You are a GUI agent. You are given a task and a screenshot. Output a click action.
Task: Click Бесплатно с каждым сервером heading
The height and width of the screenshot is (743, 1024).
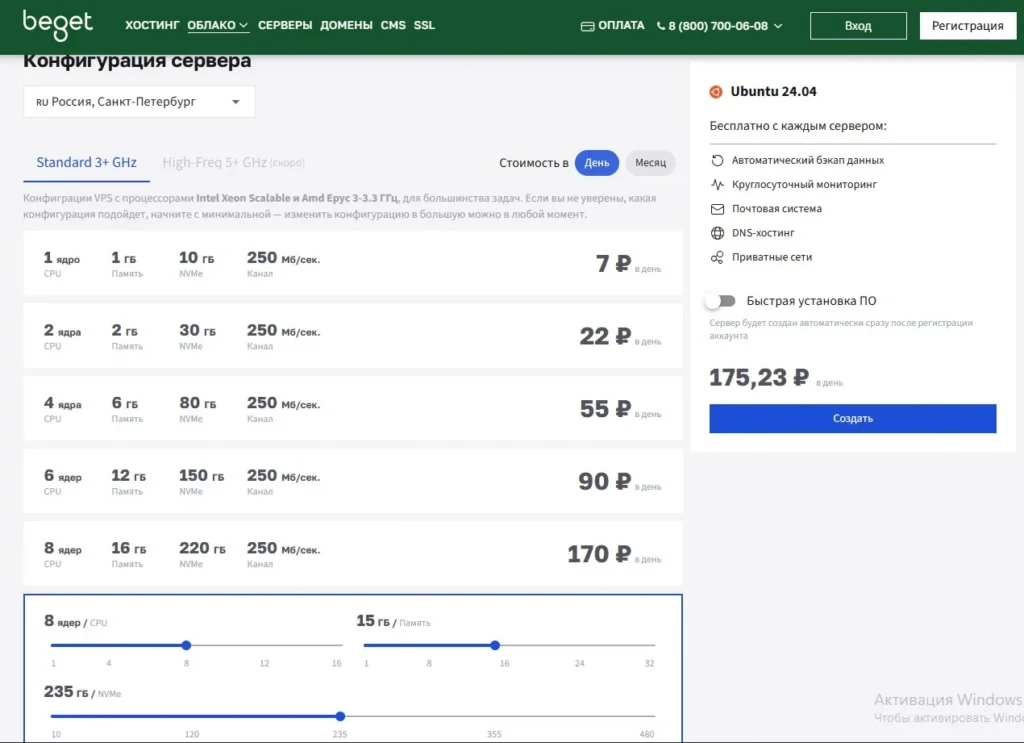coord(798,126)
